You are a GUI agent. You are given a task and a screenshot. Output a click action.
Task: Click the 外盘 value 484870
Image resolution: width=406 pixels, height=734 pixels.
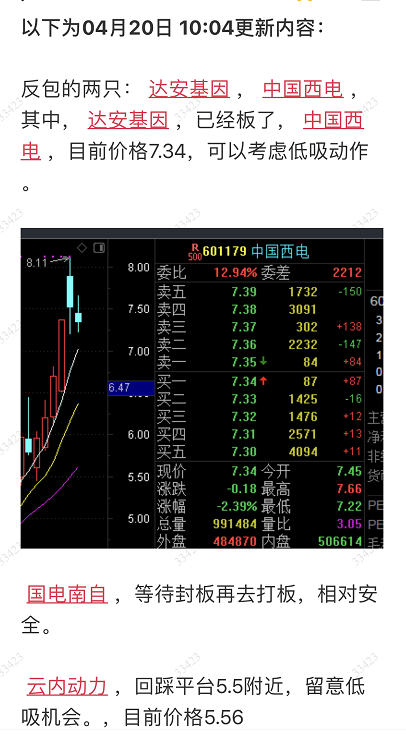pos(235,542)
